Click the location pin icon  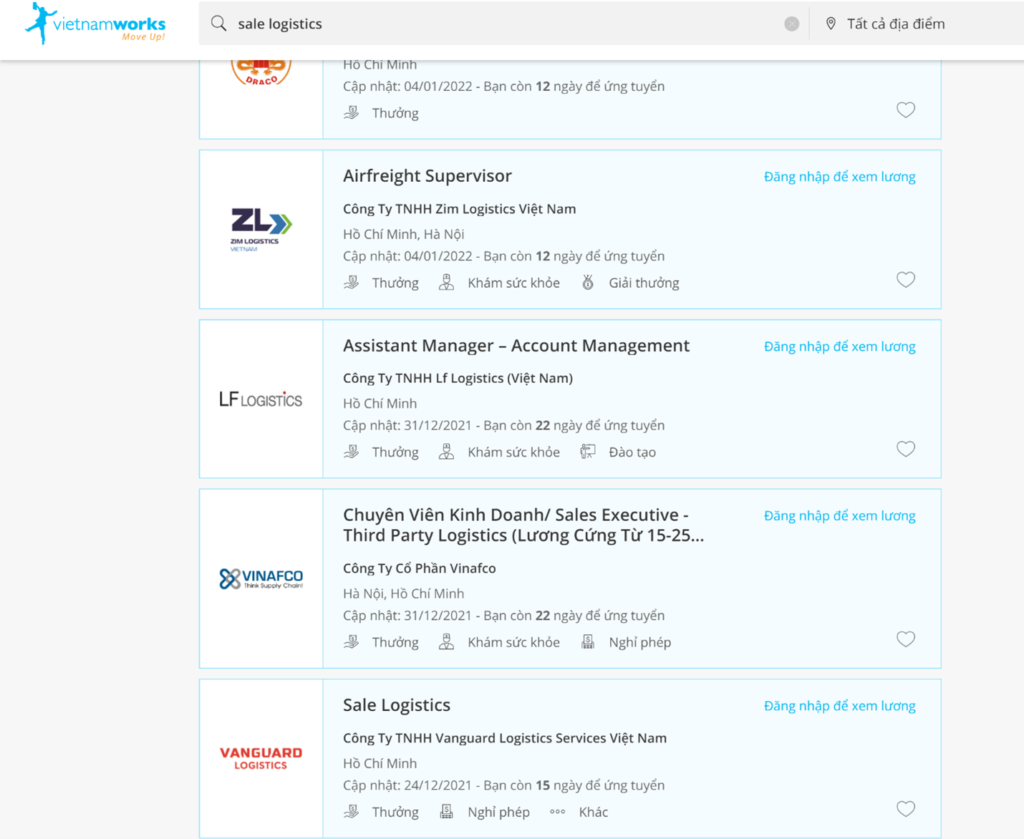coord(831,24)
